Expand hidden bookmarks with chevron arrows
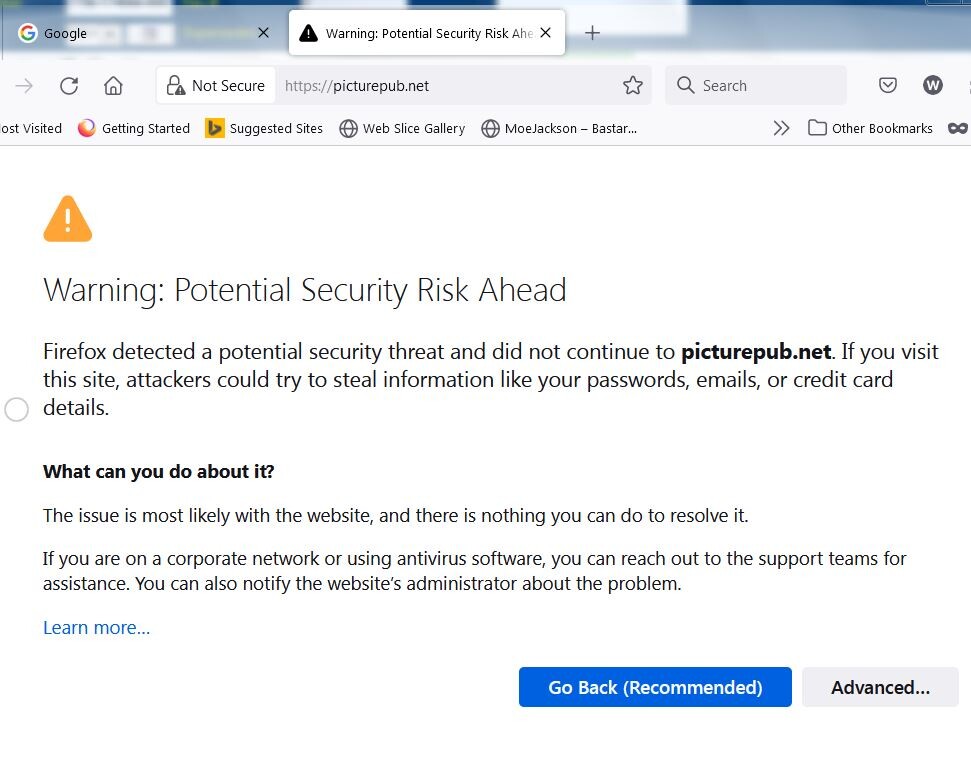 pos(781,128)
